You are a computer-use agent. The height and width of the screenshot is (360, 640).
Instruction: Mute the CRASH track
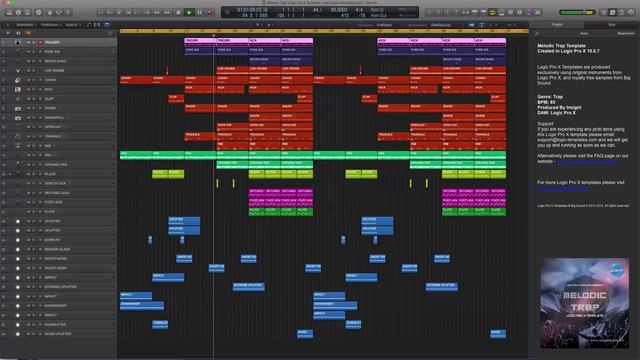28,80
